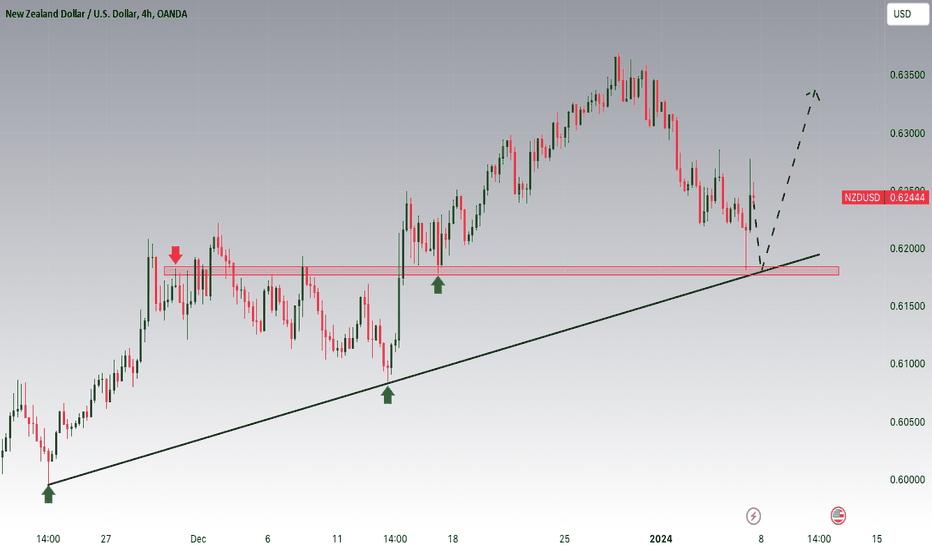
Task: Click the 11 date label on the time axis
Action: click(337, 539)
